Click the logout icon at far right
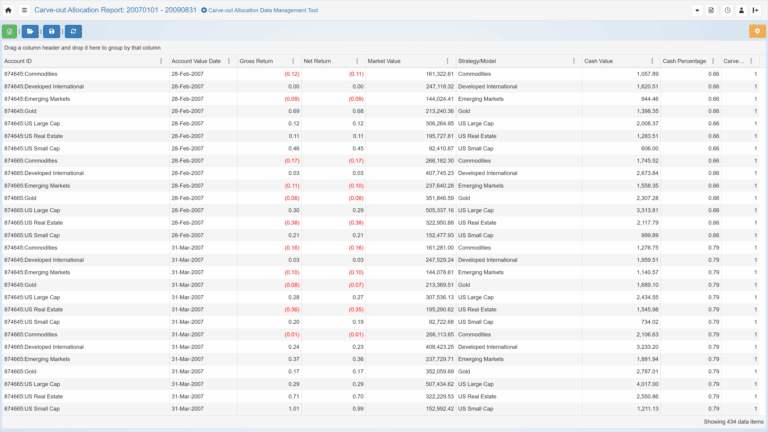Viewport: 768px width, 432px height. coord(756,10)
